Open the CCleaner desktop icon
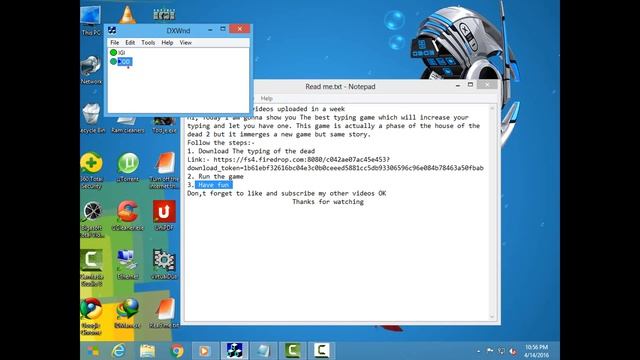This screenshot has height=360, width=640. 127,216
